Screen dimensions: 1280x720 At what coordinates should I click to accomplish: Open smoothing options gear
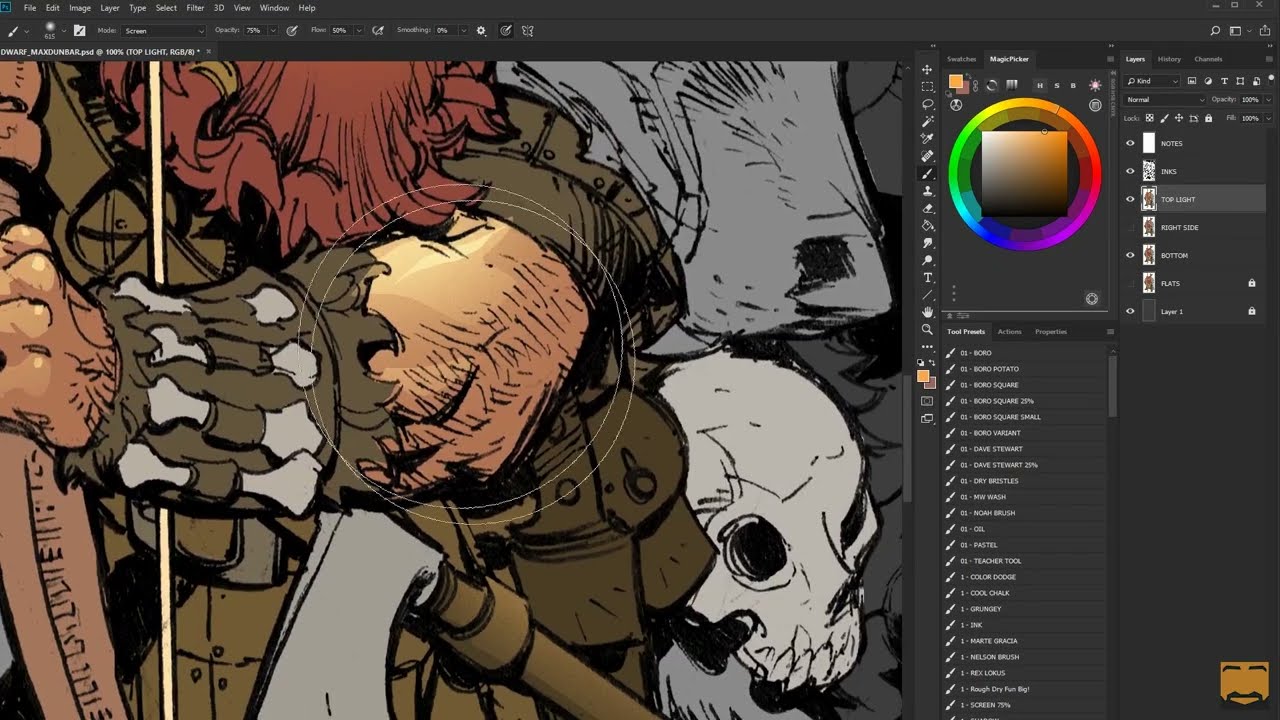481,31
